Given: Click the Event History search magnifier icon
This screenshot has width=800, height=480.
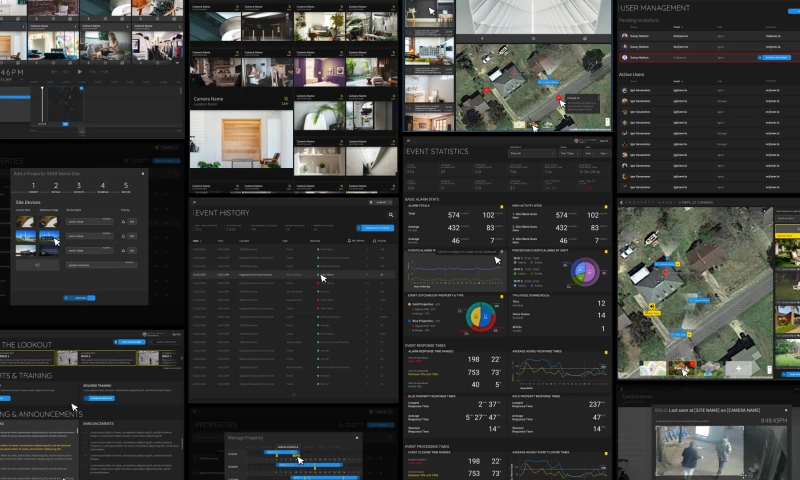Looking at the screenshot, I should tap(389, 215).
